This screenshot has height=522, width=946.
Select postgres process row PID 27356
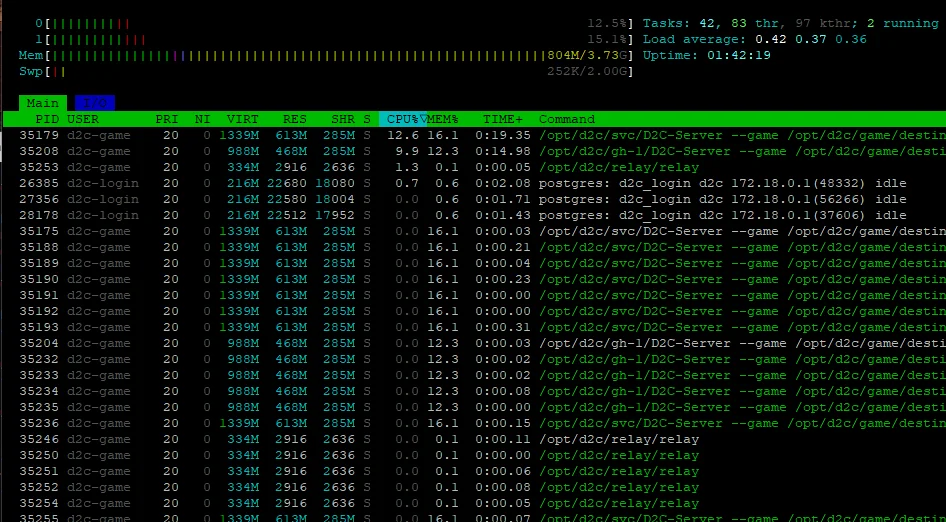473,199
